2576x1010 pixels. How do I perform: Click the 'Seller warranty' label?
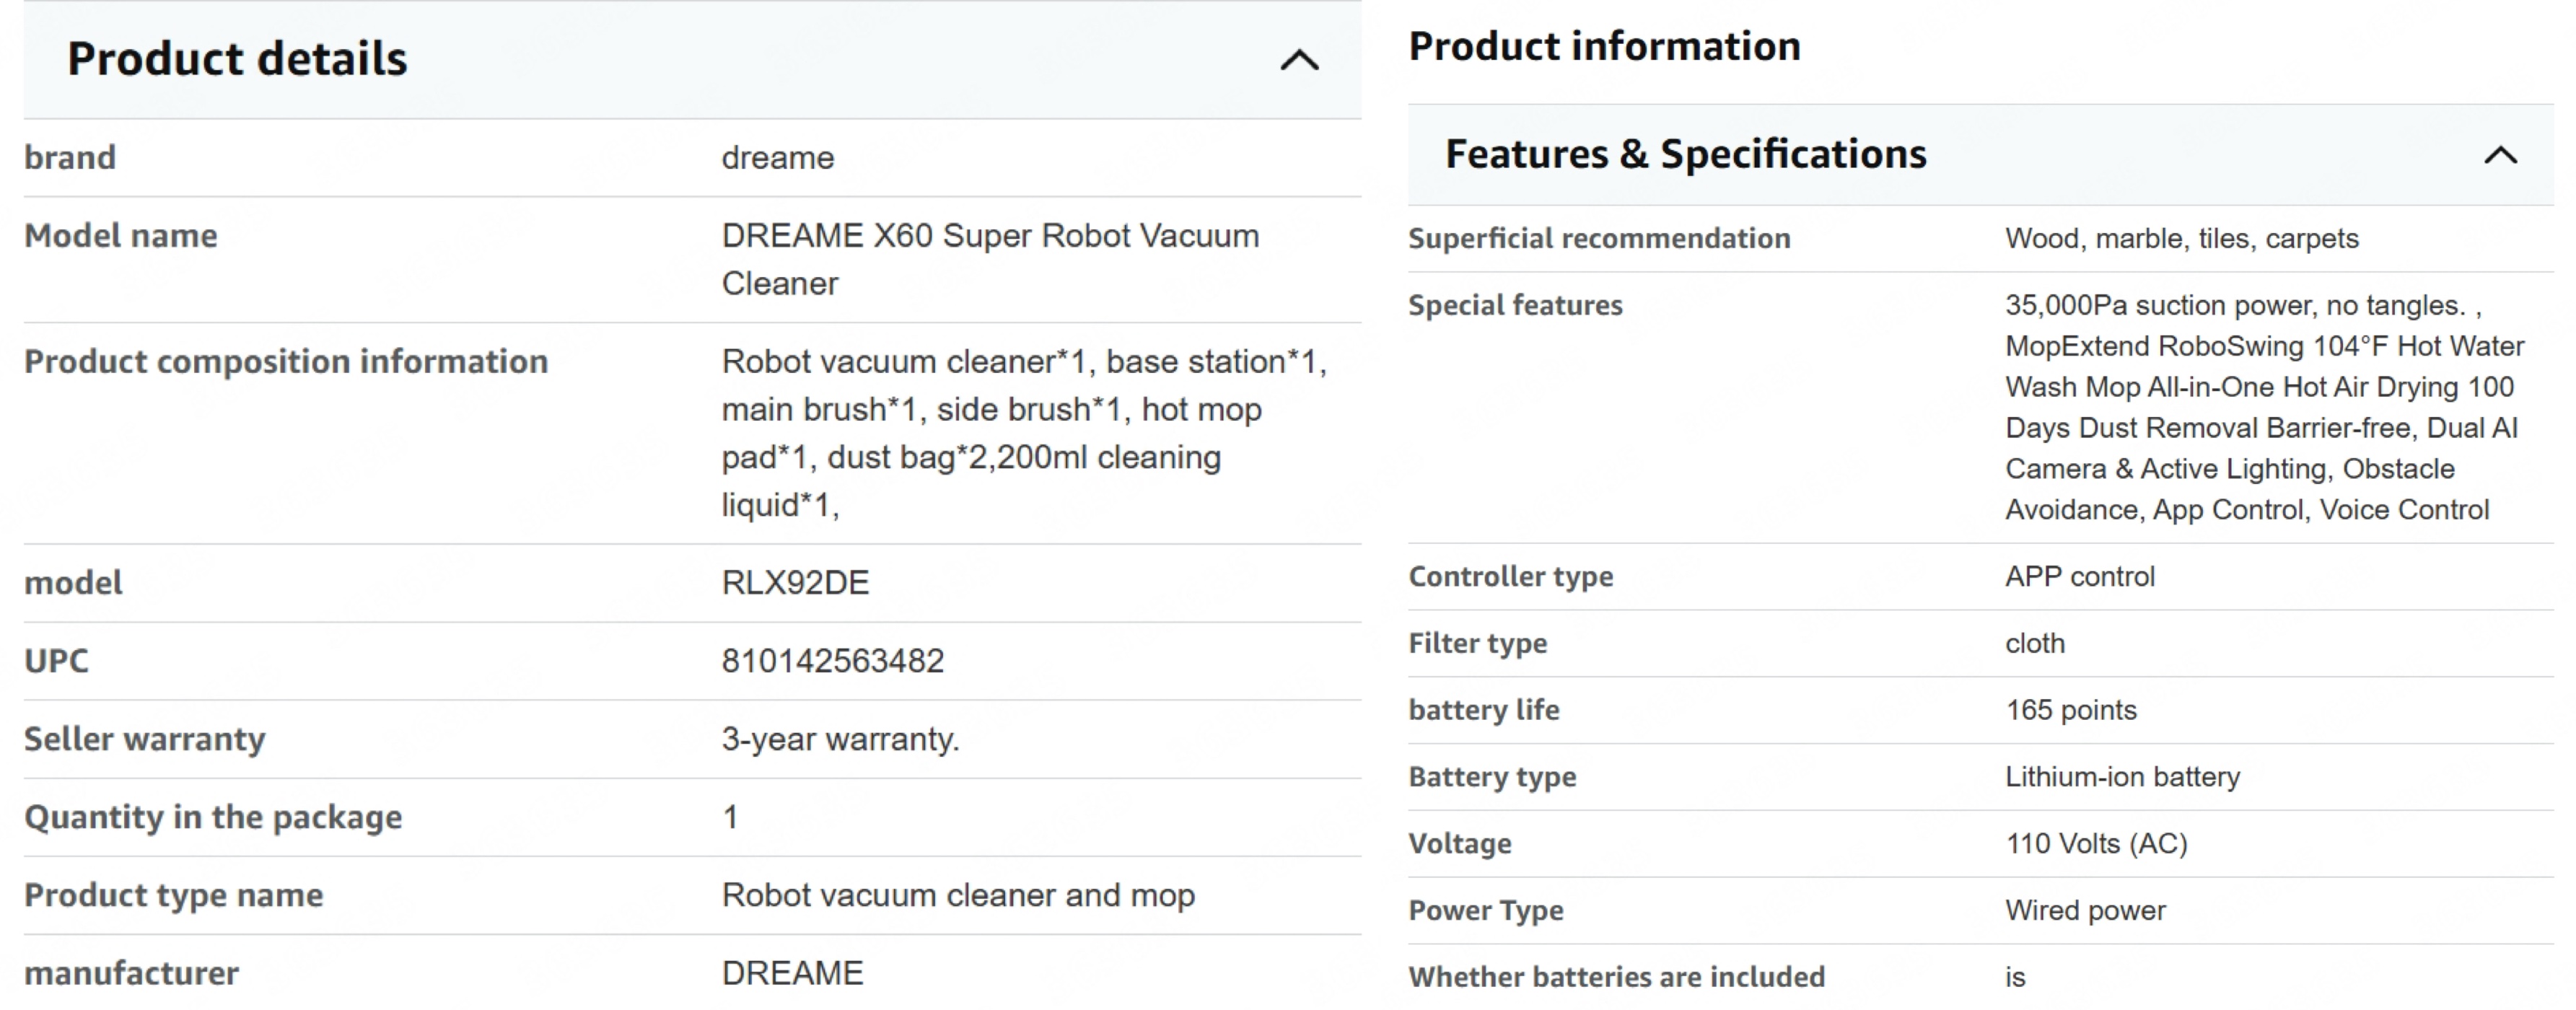[145, 739]
